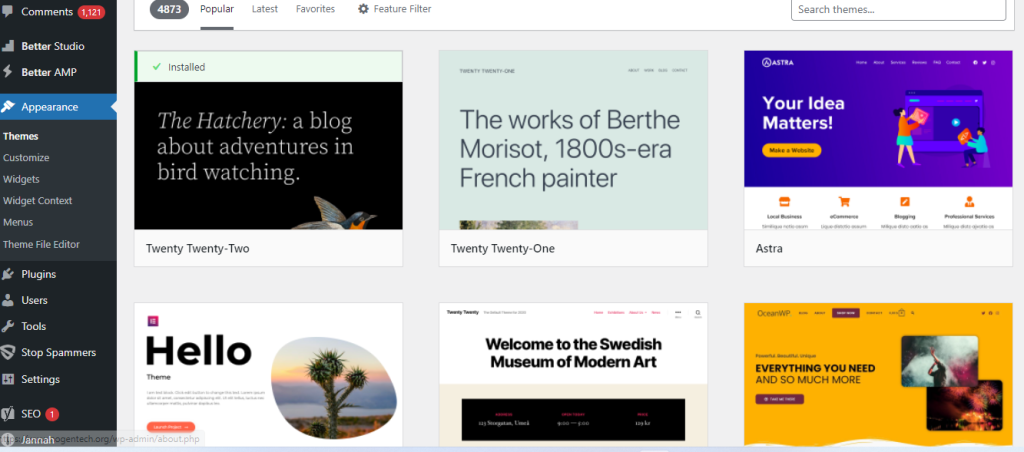Viewport: 1024px width, 452px height.
Task: Select the Hello theme preview
Action: pos(268,374)
